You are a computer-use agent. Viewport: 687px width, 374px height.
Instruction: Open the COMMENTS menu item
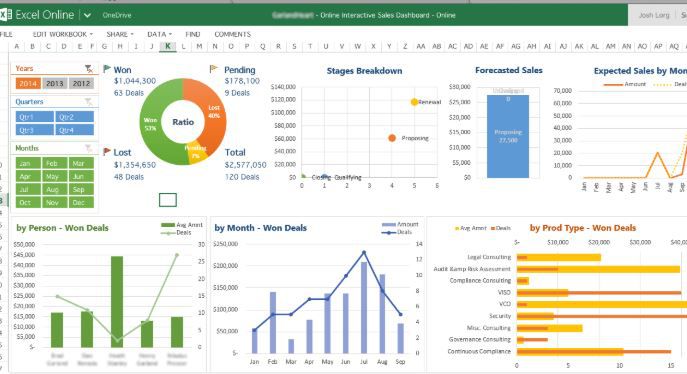[233, 34]
